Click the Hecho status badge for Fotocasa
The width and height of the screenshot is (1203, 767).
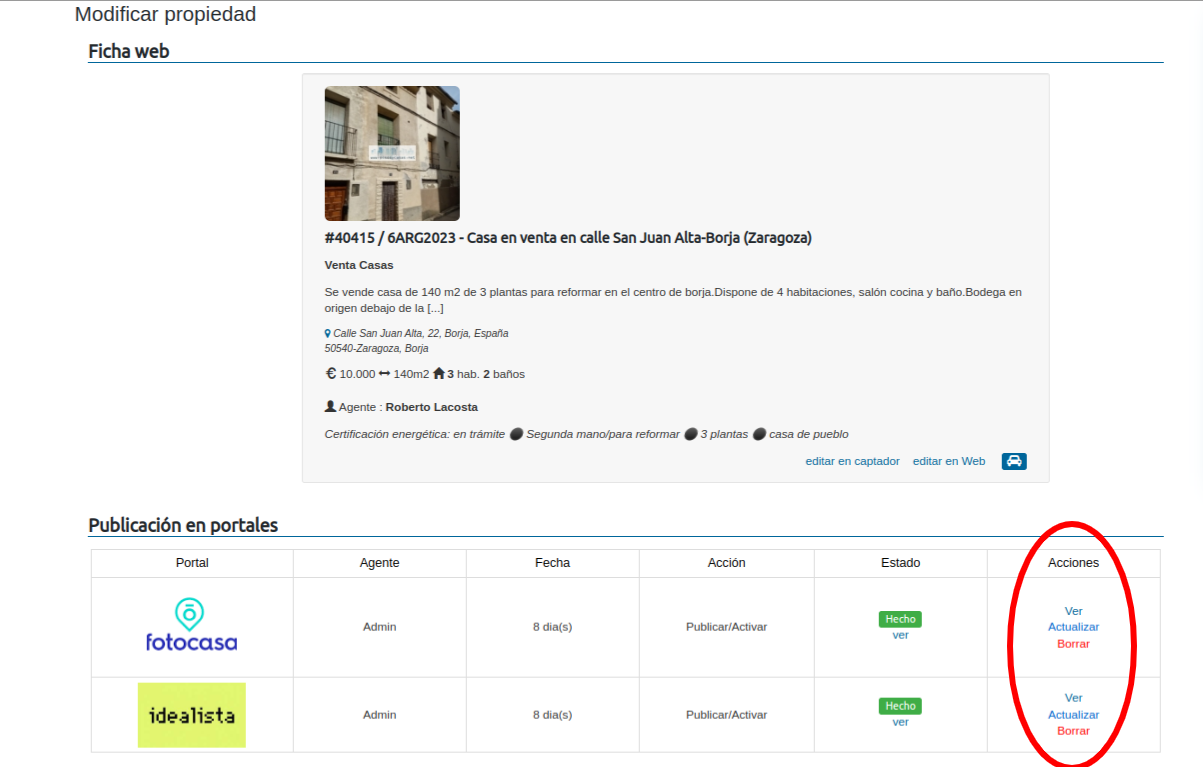click(x=900, y=619)
